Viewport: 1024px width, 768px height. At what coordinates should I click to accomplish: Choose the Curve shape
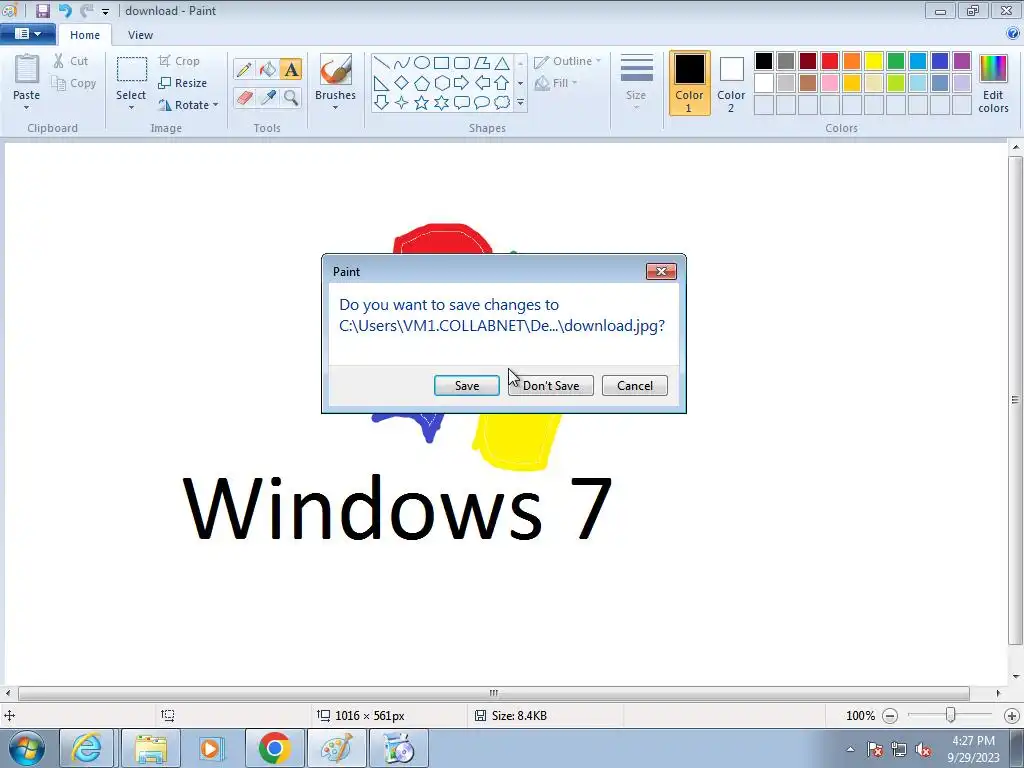pyautogui.click(x=402, y=63)
